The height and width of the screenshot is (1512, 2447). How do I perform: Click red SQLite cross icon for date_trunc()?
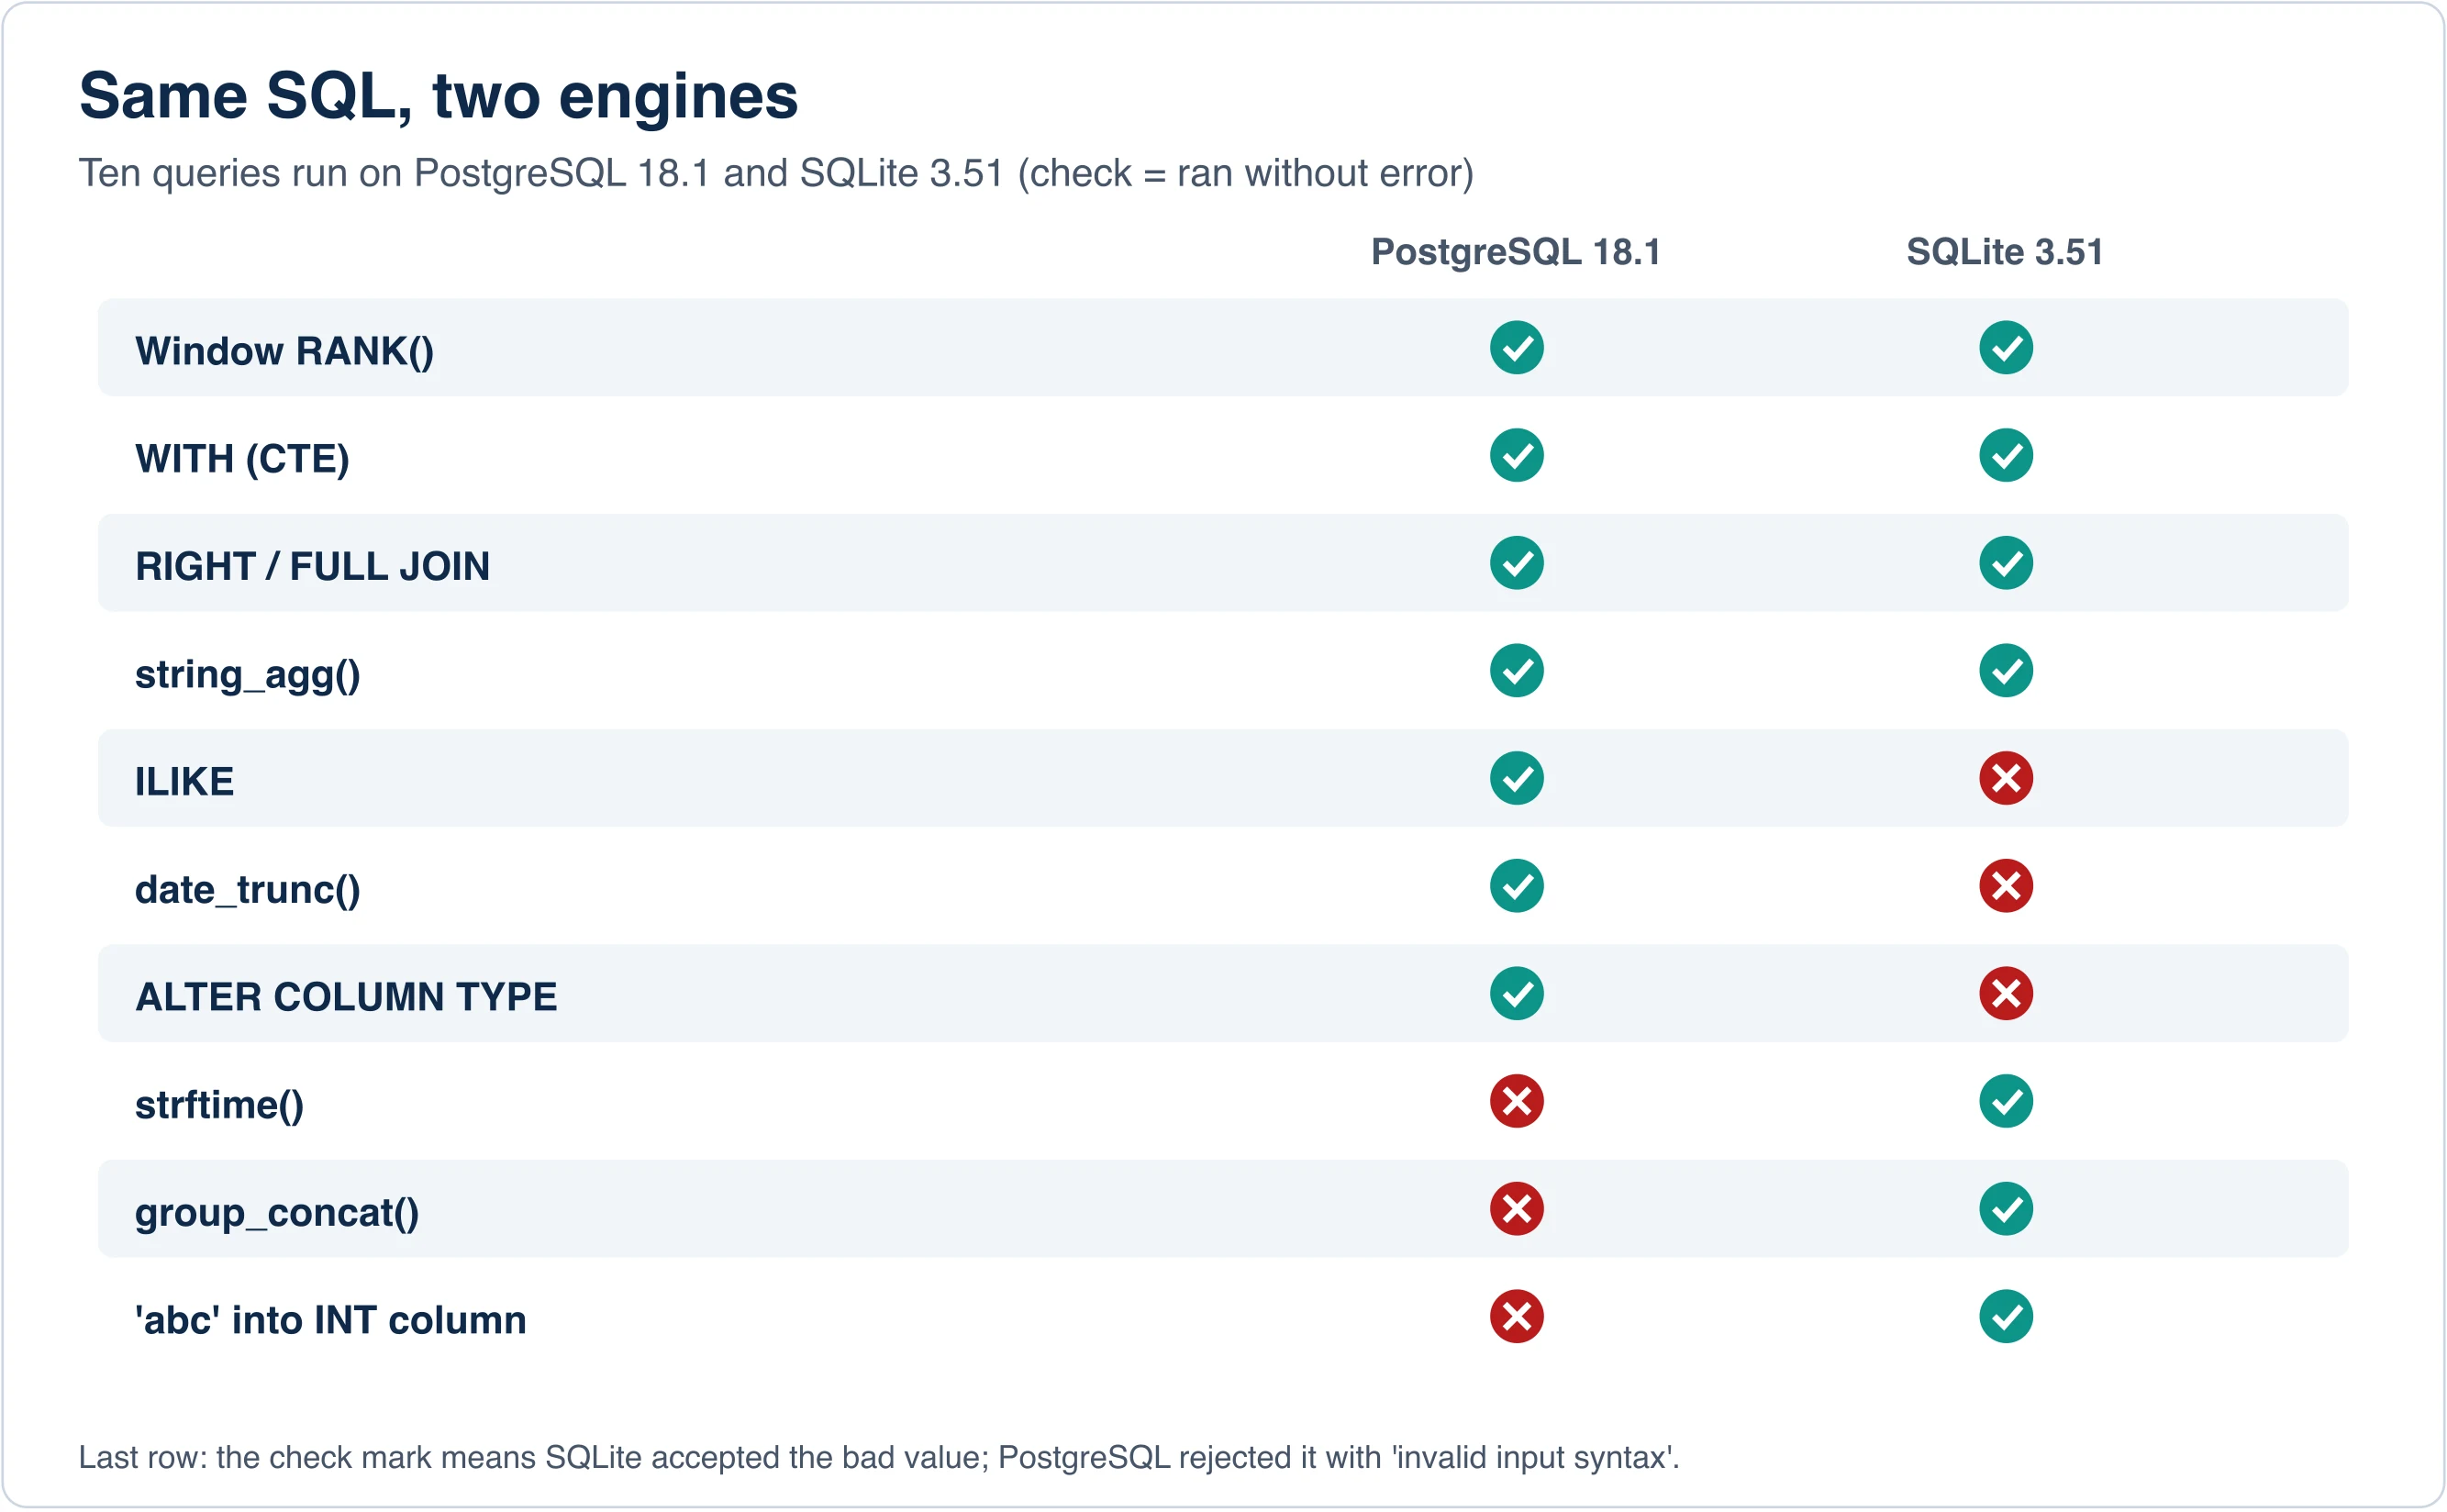2005,886
